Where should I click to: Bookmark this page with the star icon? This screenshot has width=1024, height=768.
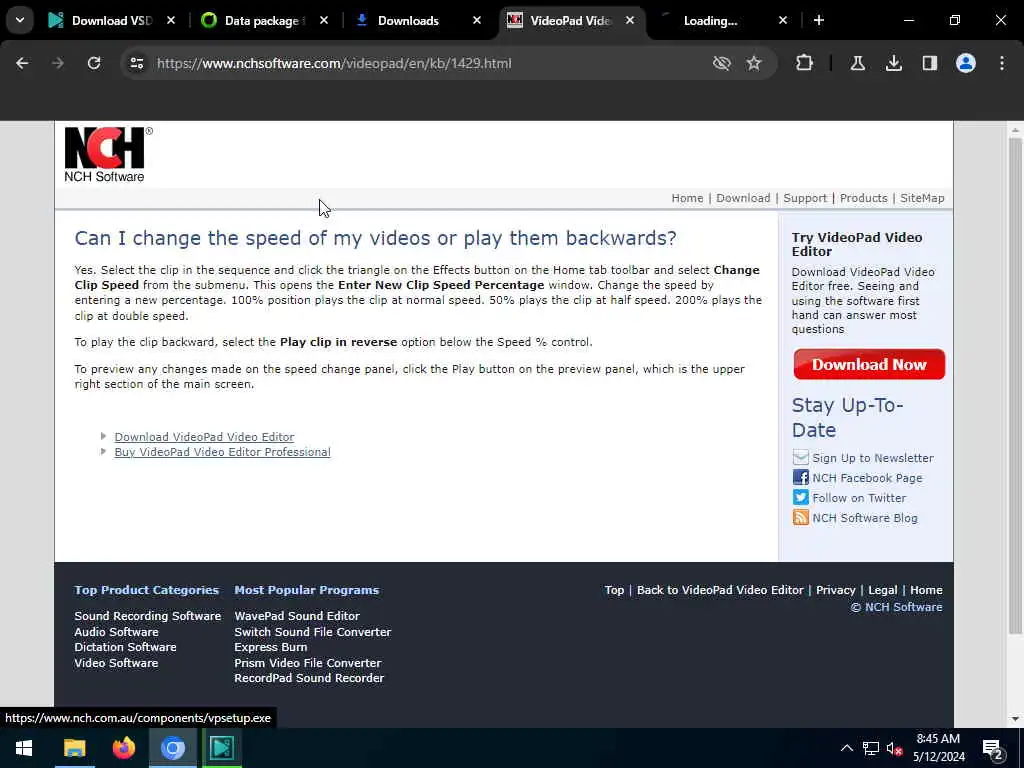point(754,63)
